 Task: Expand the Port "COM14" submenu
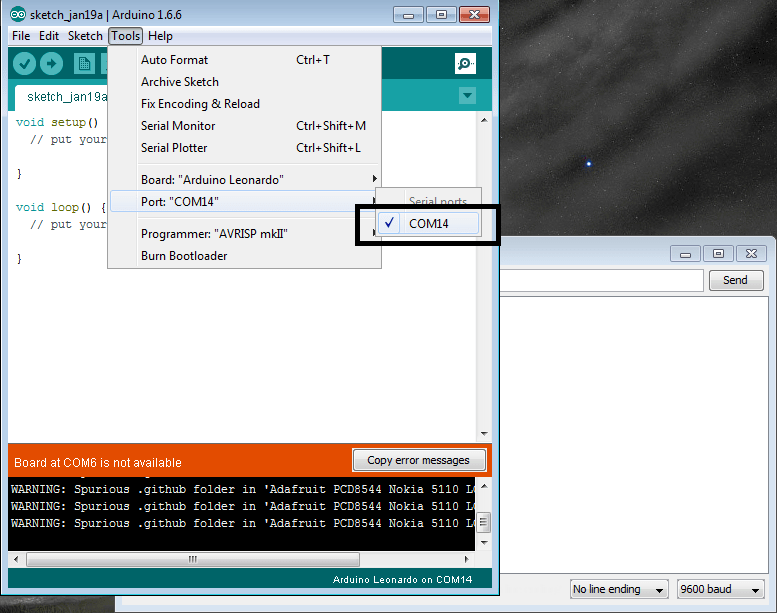pos(244,202)
